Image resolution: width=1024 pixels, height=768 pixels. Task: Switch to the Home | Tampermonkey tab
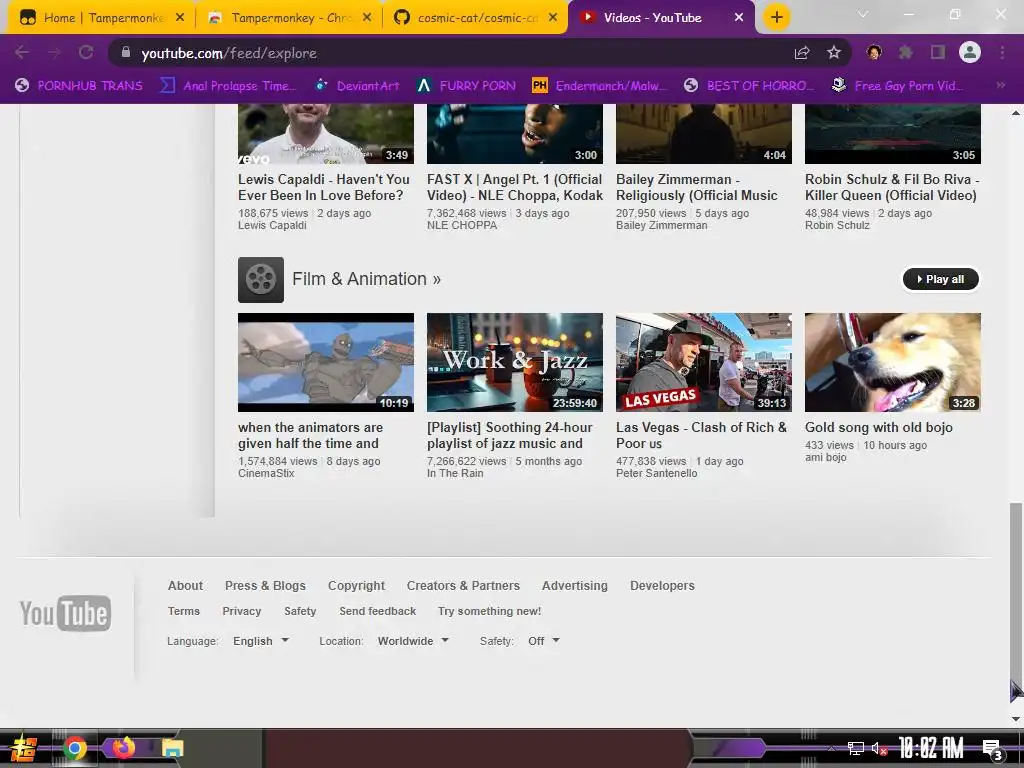[101, 18]
